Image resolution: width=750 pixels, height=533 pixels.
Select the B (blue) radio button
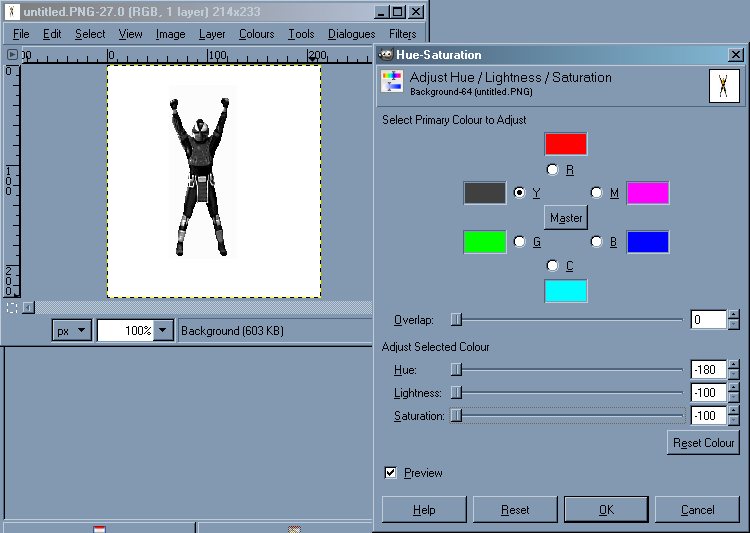[597, 241]
